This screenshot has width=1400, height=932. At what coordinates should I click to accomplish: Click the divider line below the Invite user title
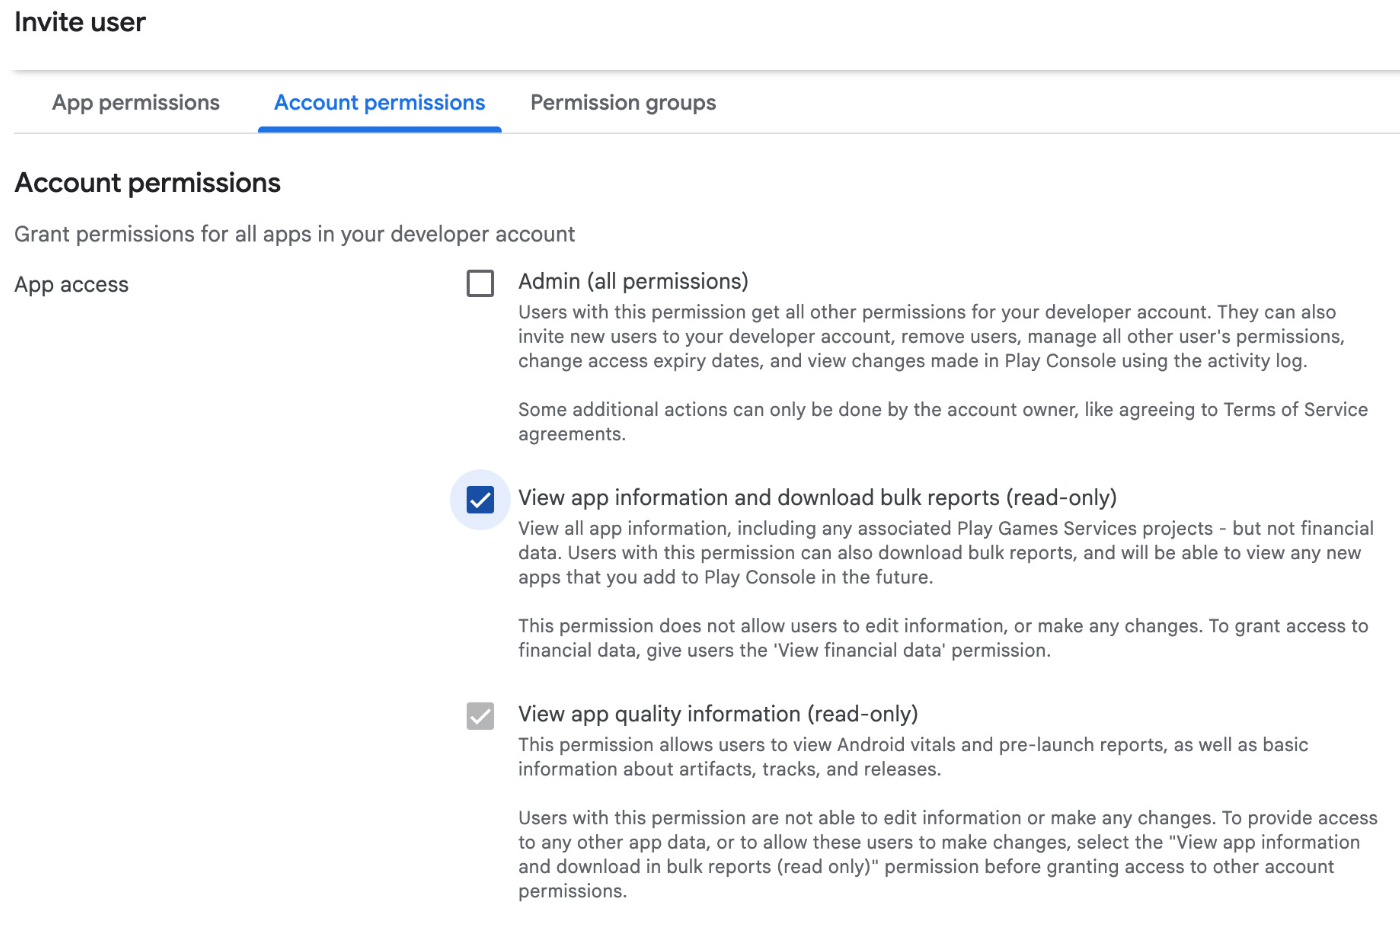coord(700,71)
